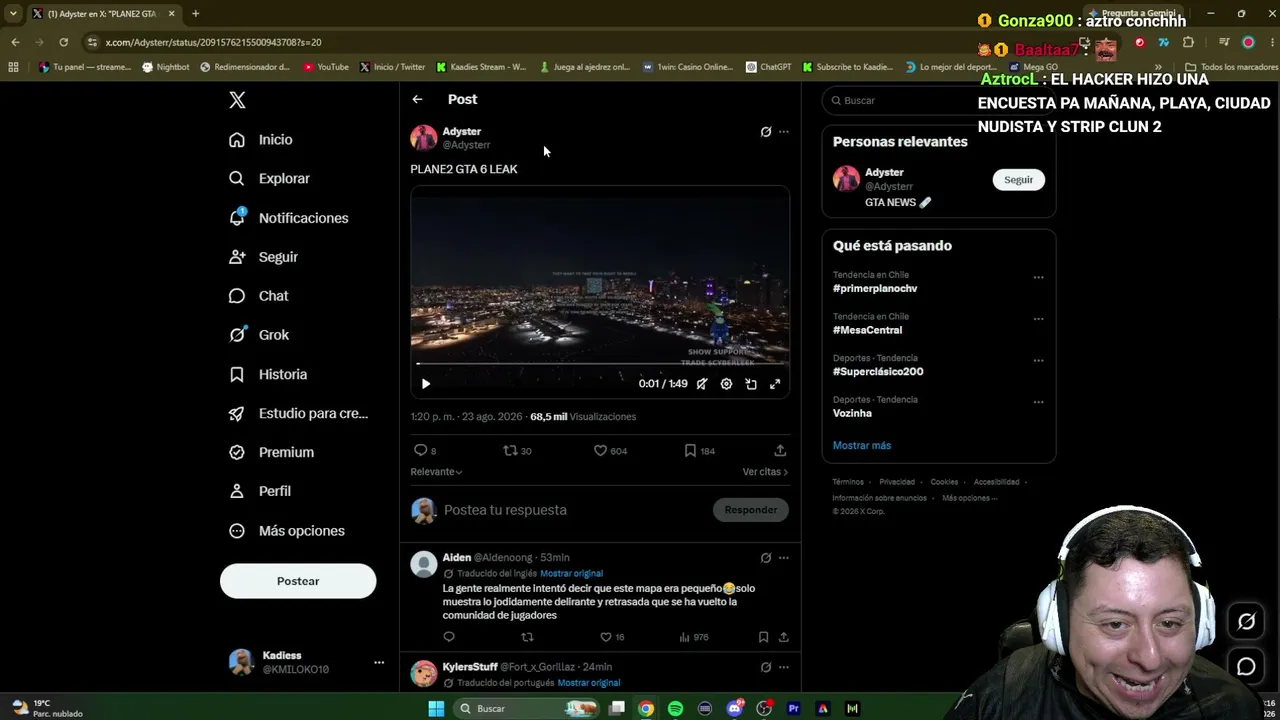Click the Grok icon on Adyster's post
Screen dimensions: 1280x720
pos(766,132)
